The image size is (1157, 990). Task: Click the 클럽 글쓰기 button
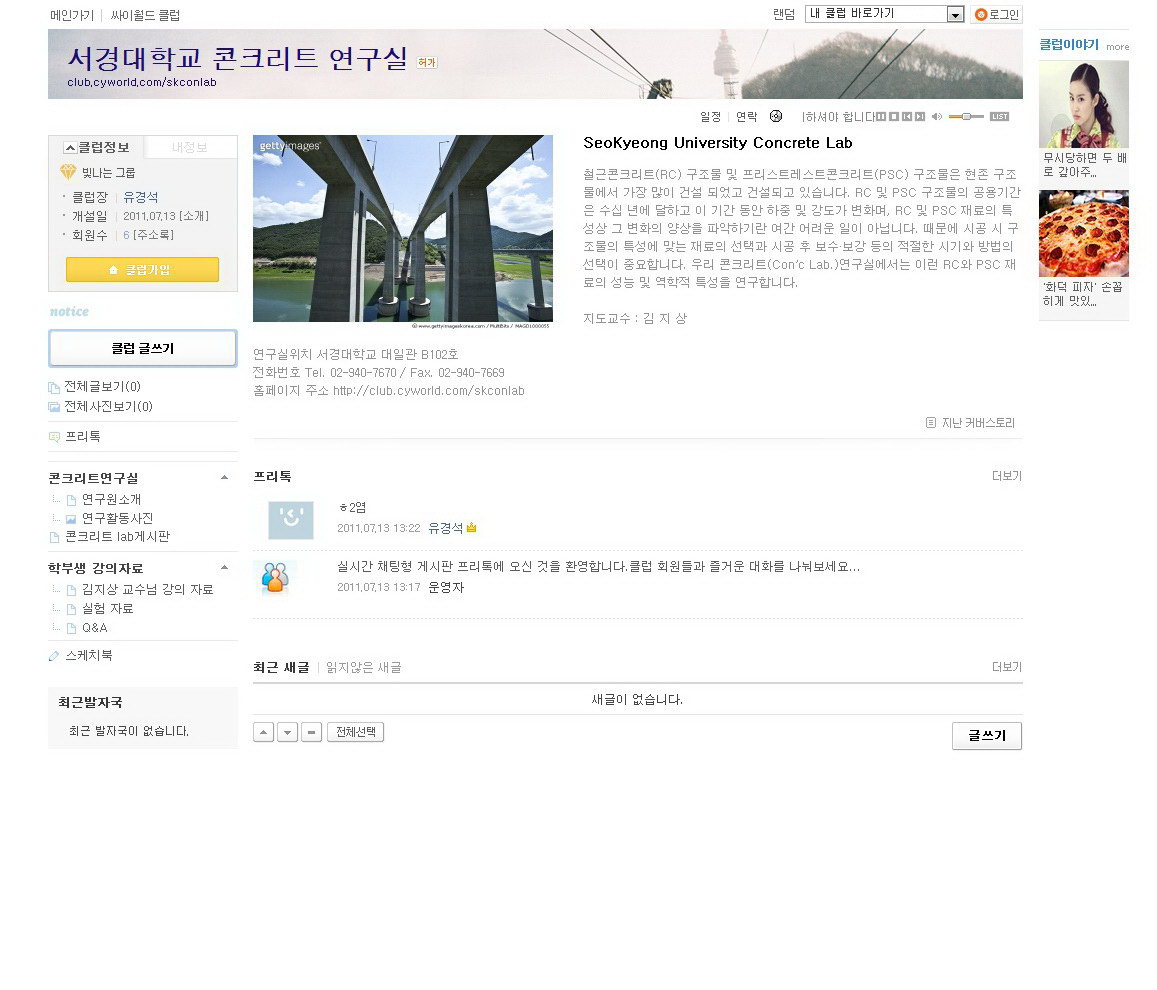pyautogui.click(x=142, y=347)
